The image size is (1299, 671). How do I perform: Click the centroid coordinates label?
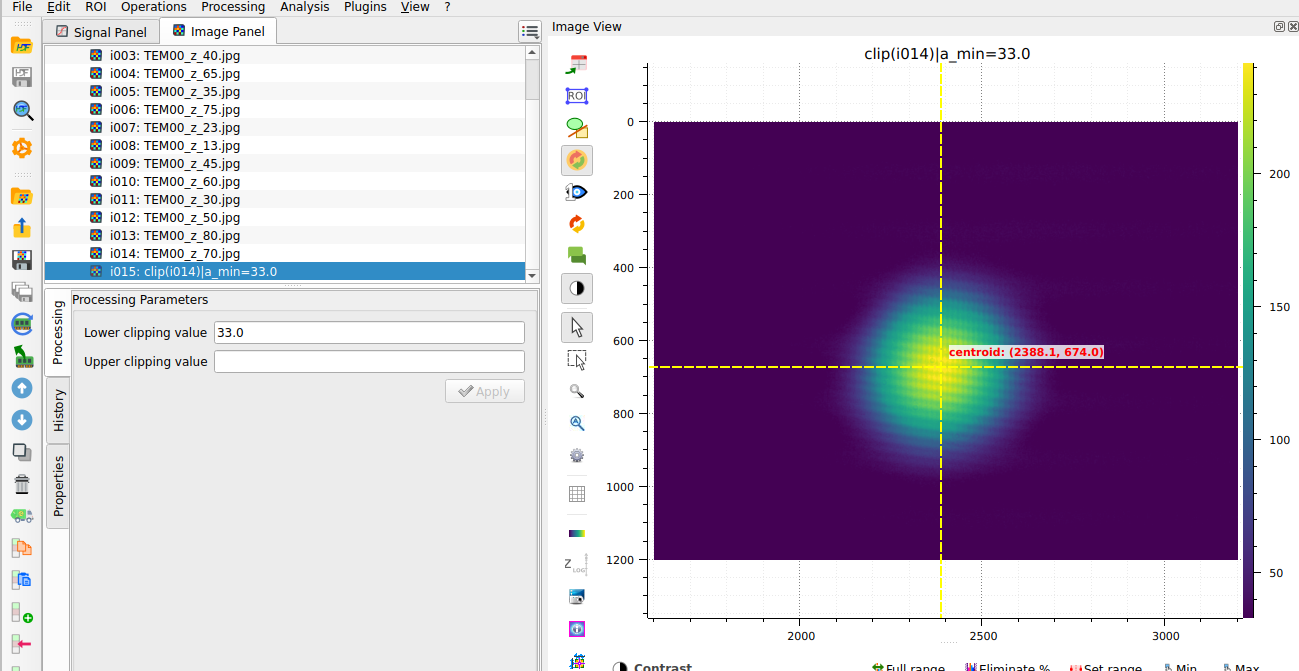[1026, 352]
